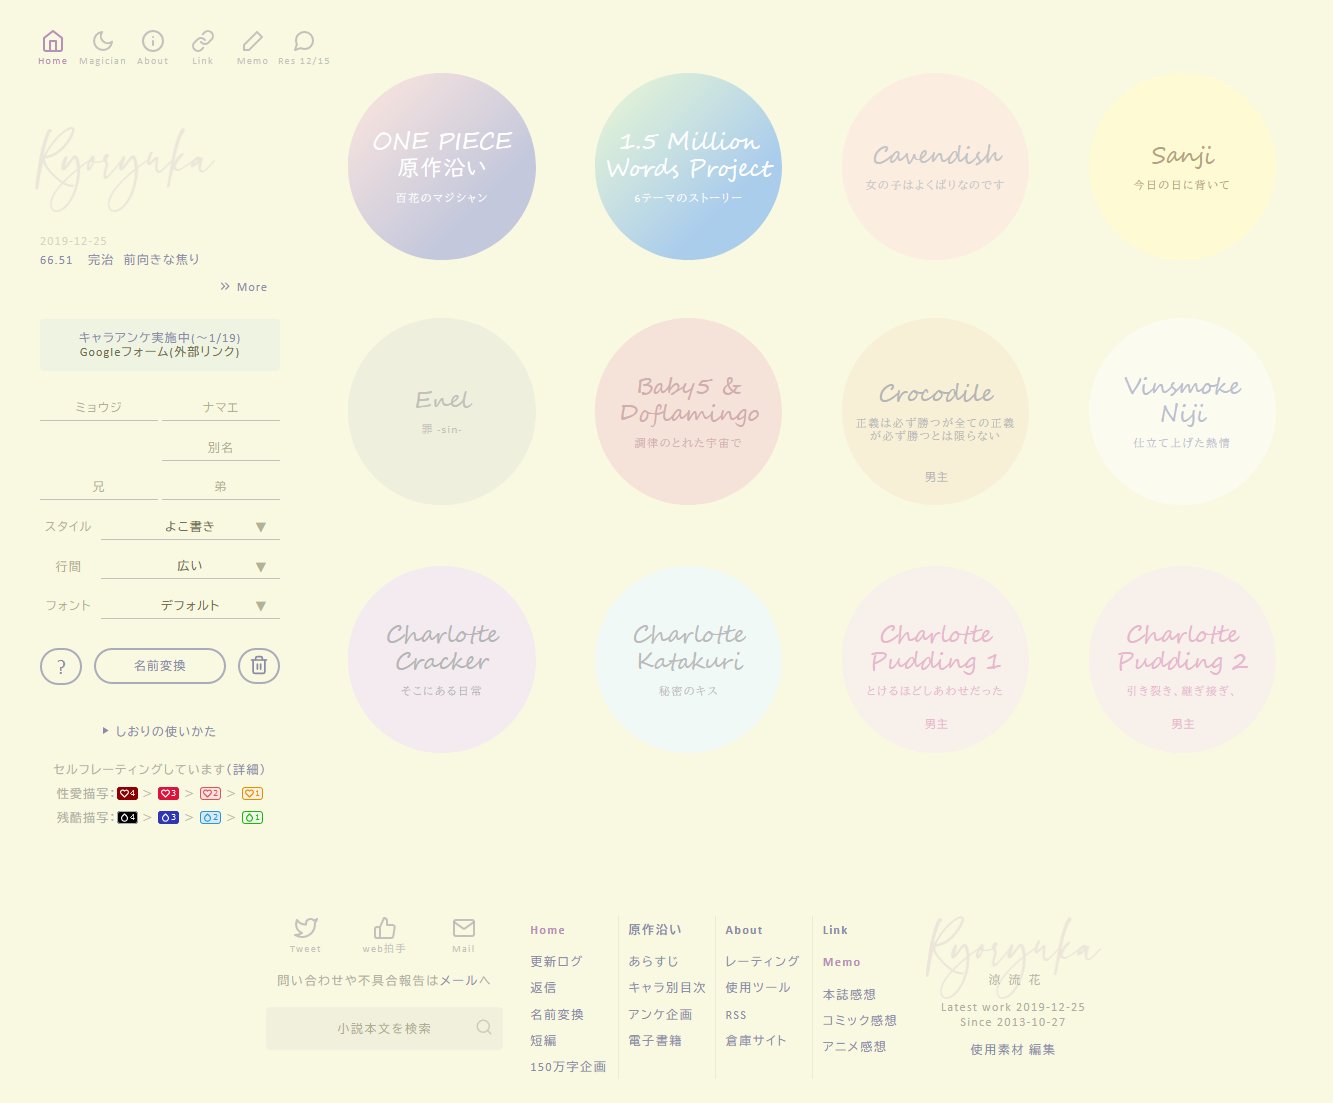The image size is (1333, 1103).
Task: Open the 行間 dropdown
Action: [x=190, y=566]
